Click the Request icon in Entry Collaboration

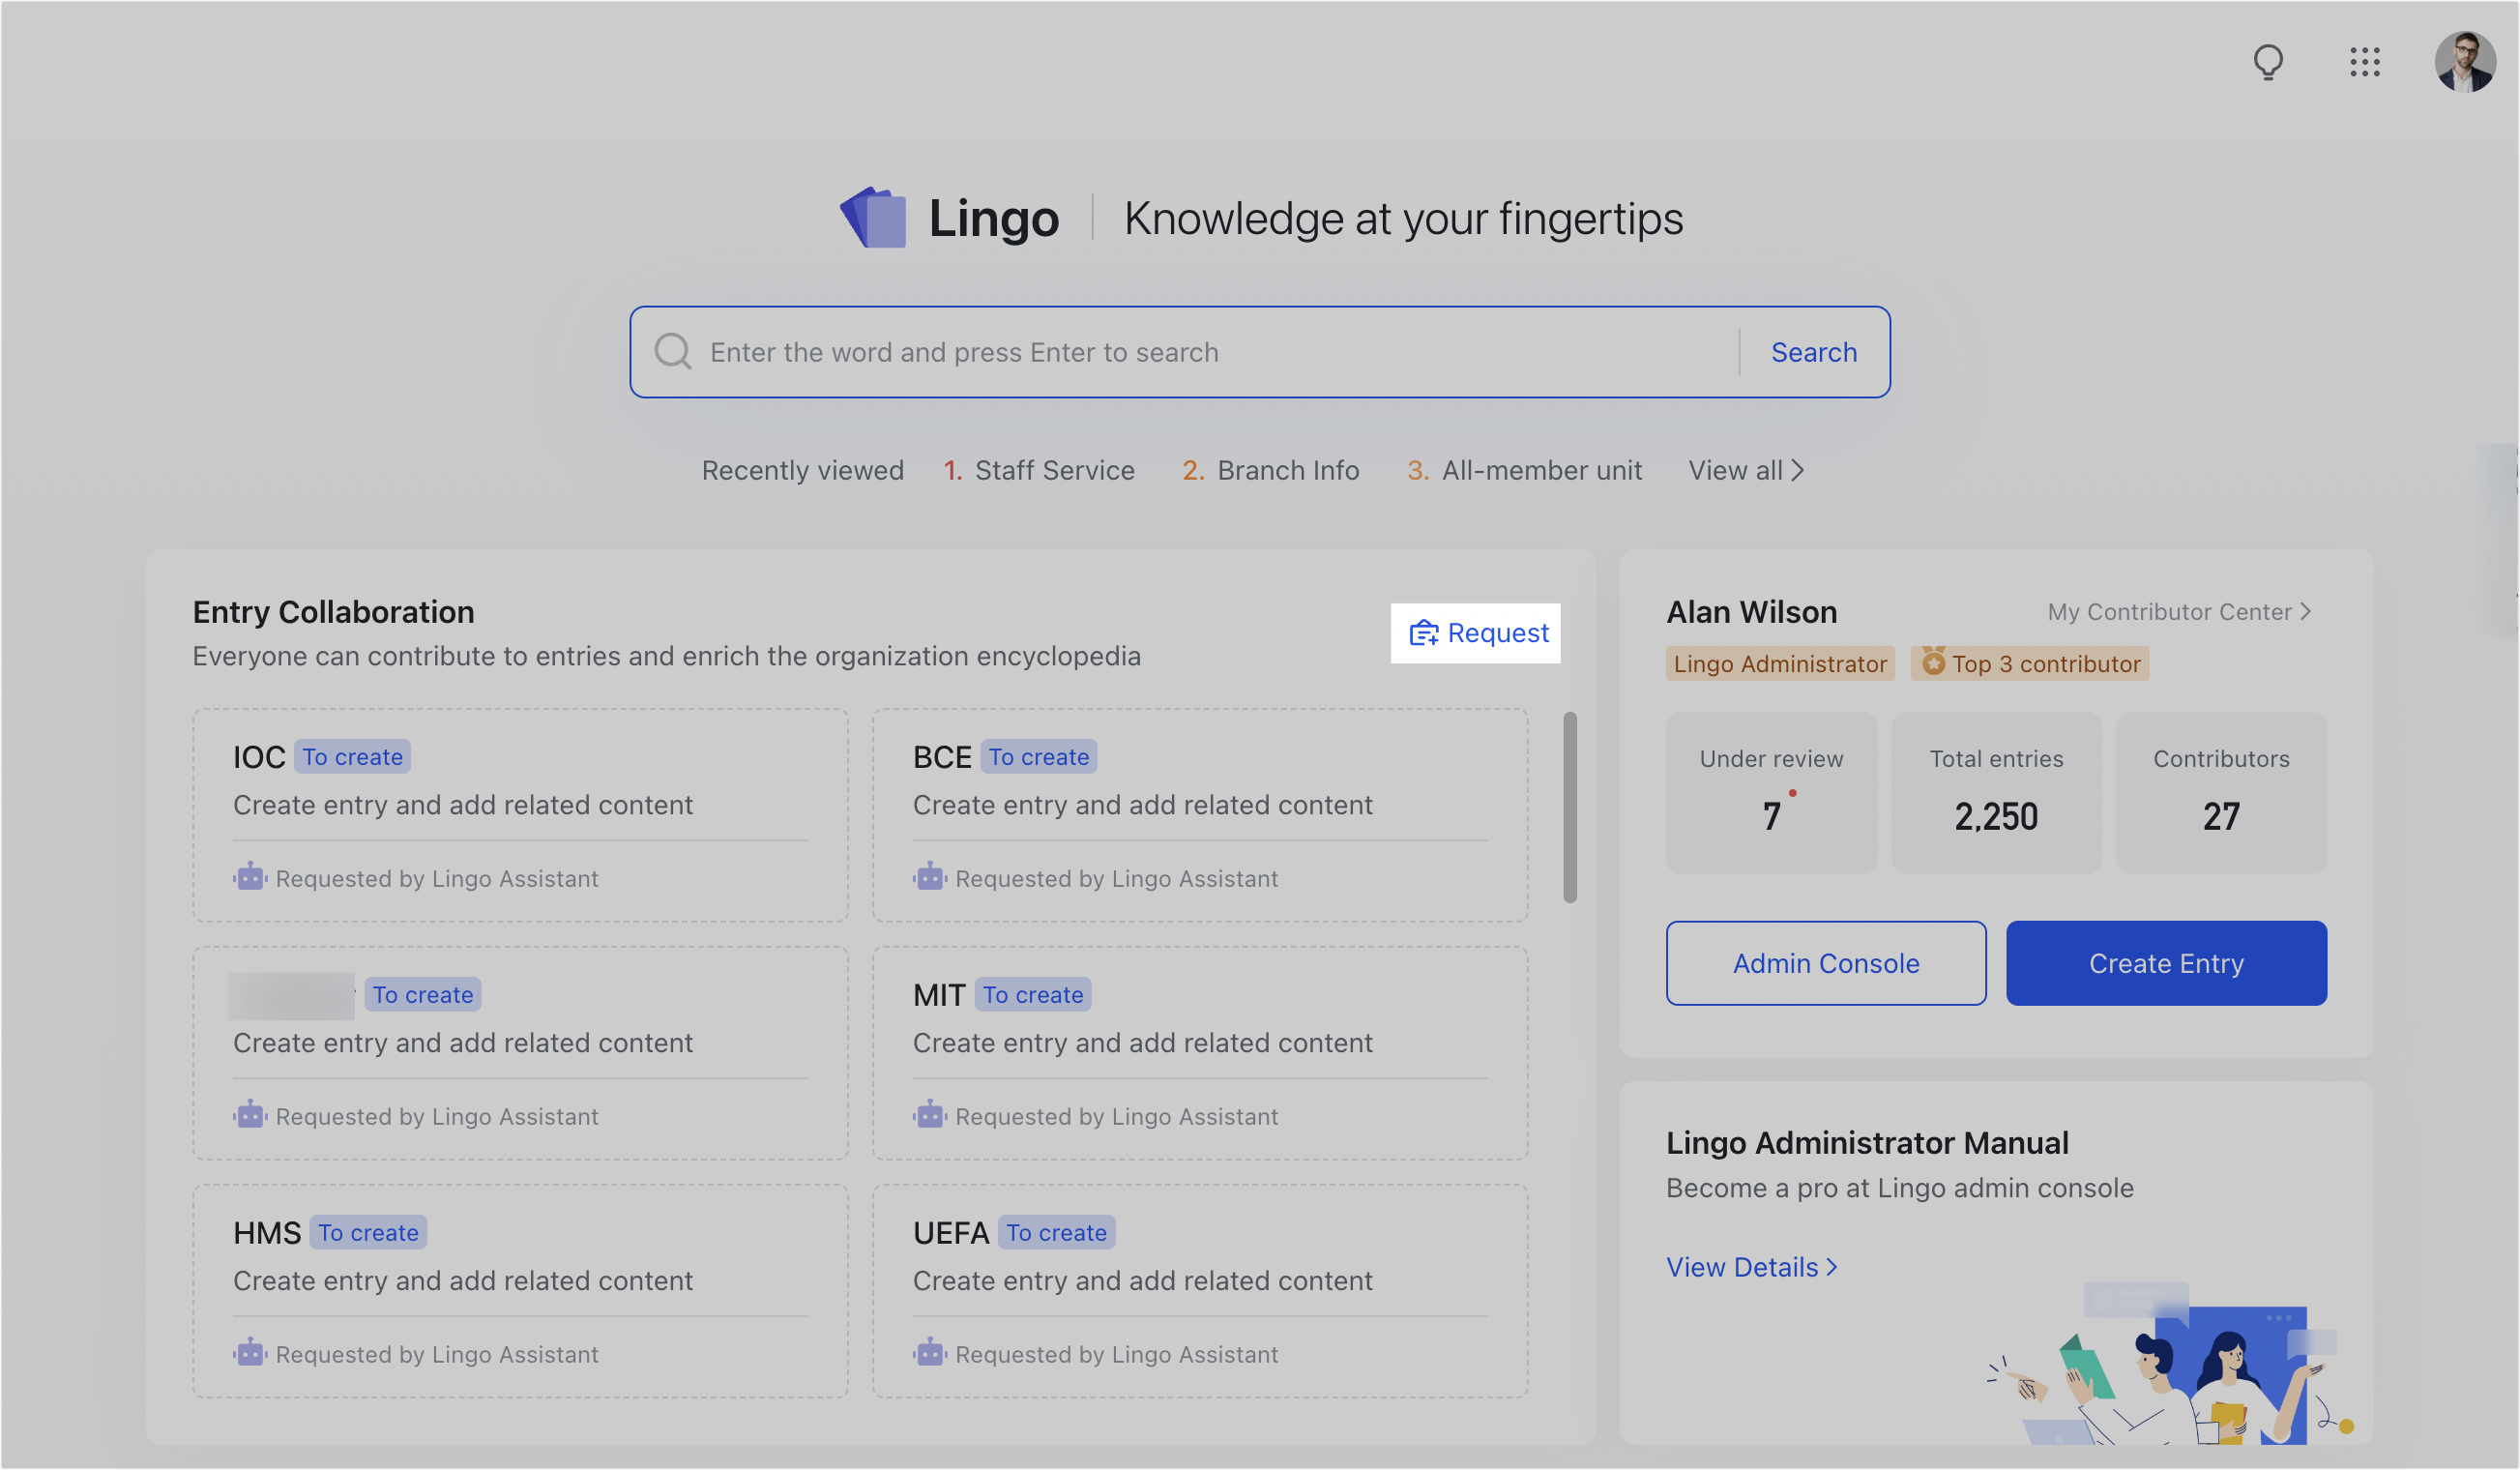(1424, 633)
